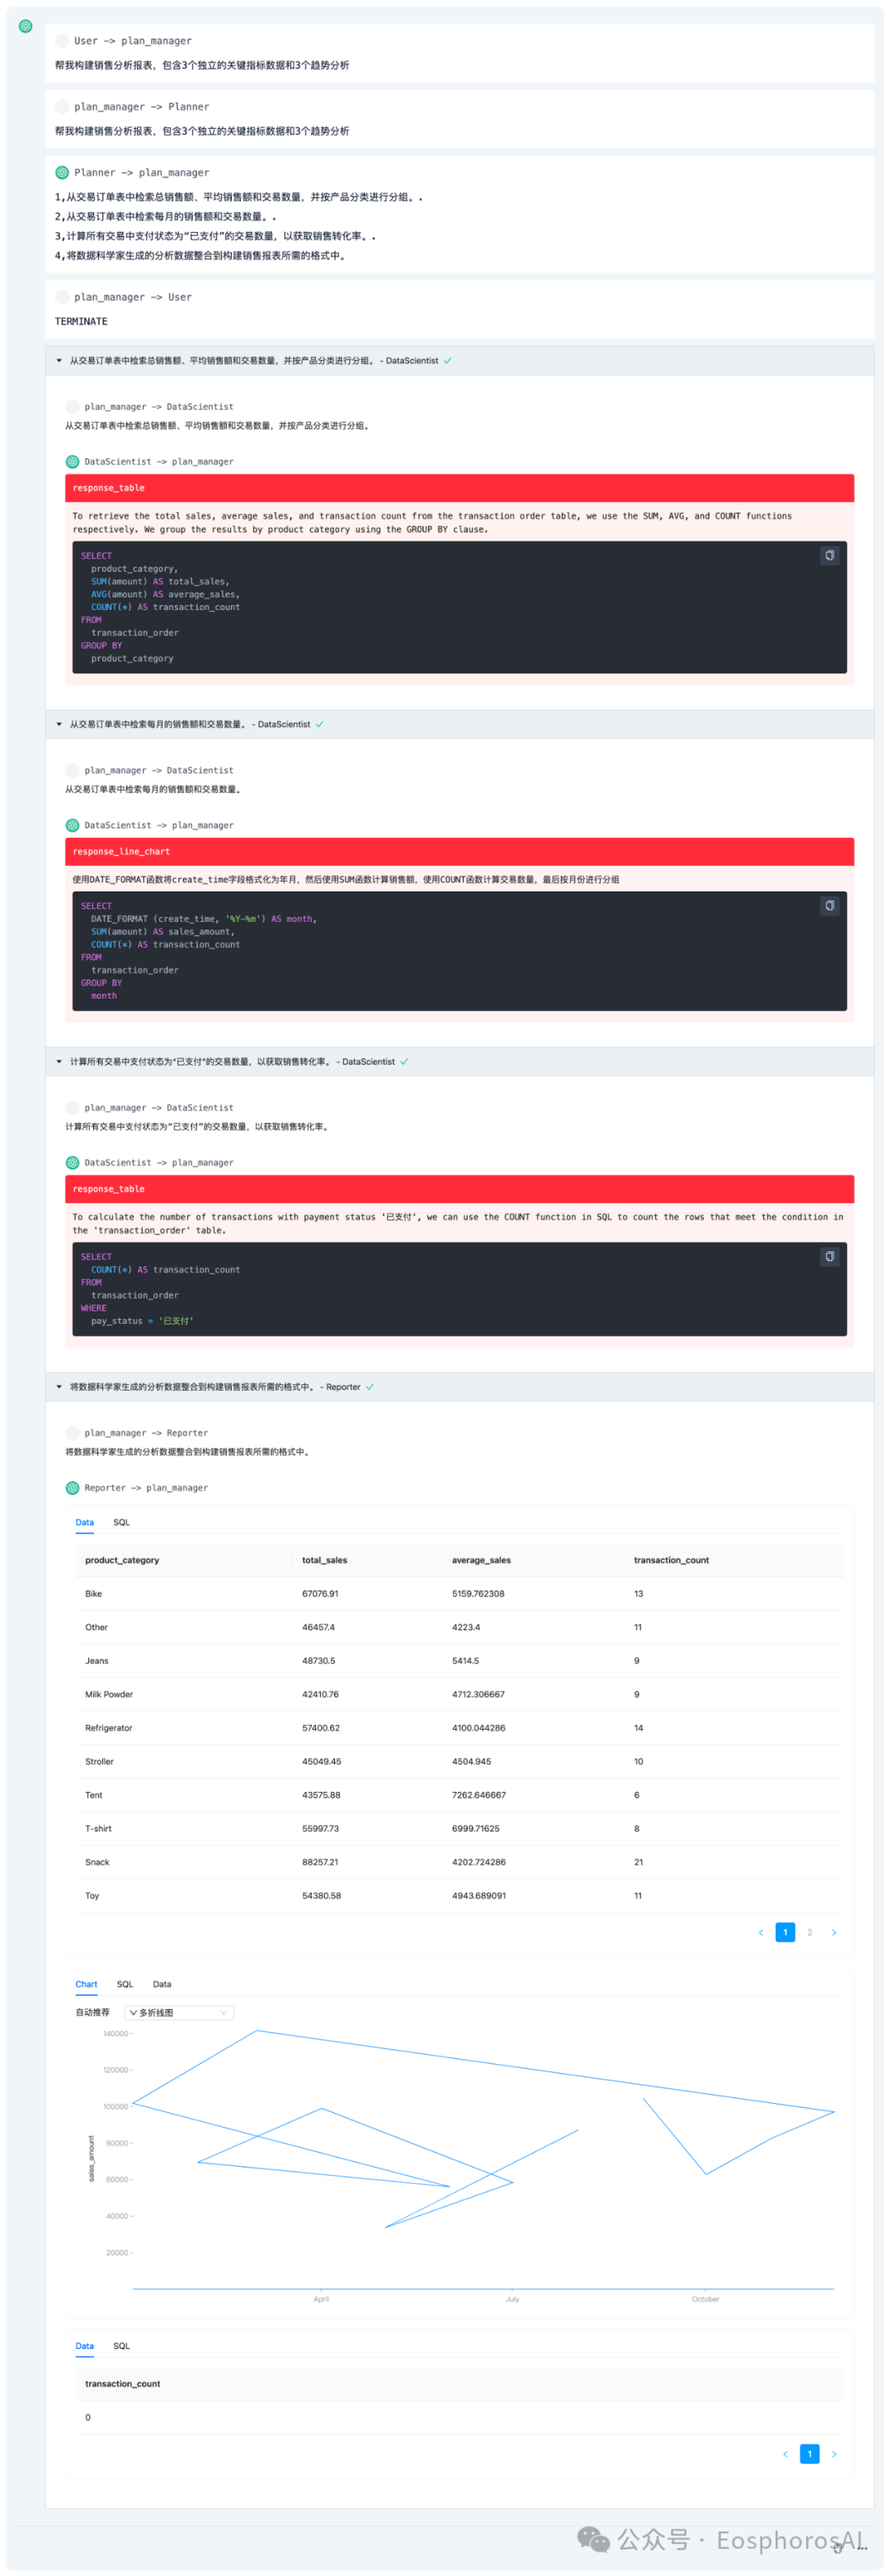Click the green logo icon at top left

click(x=26, y=26)
